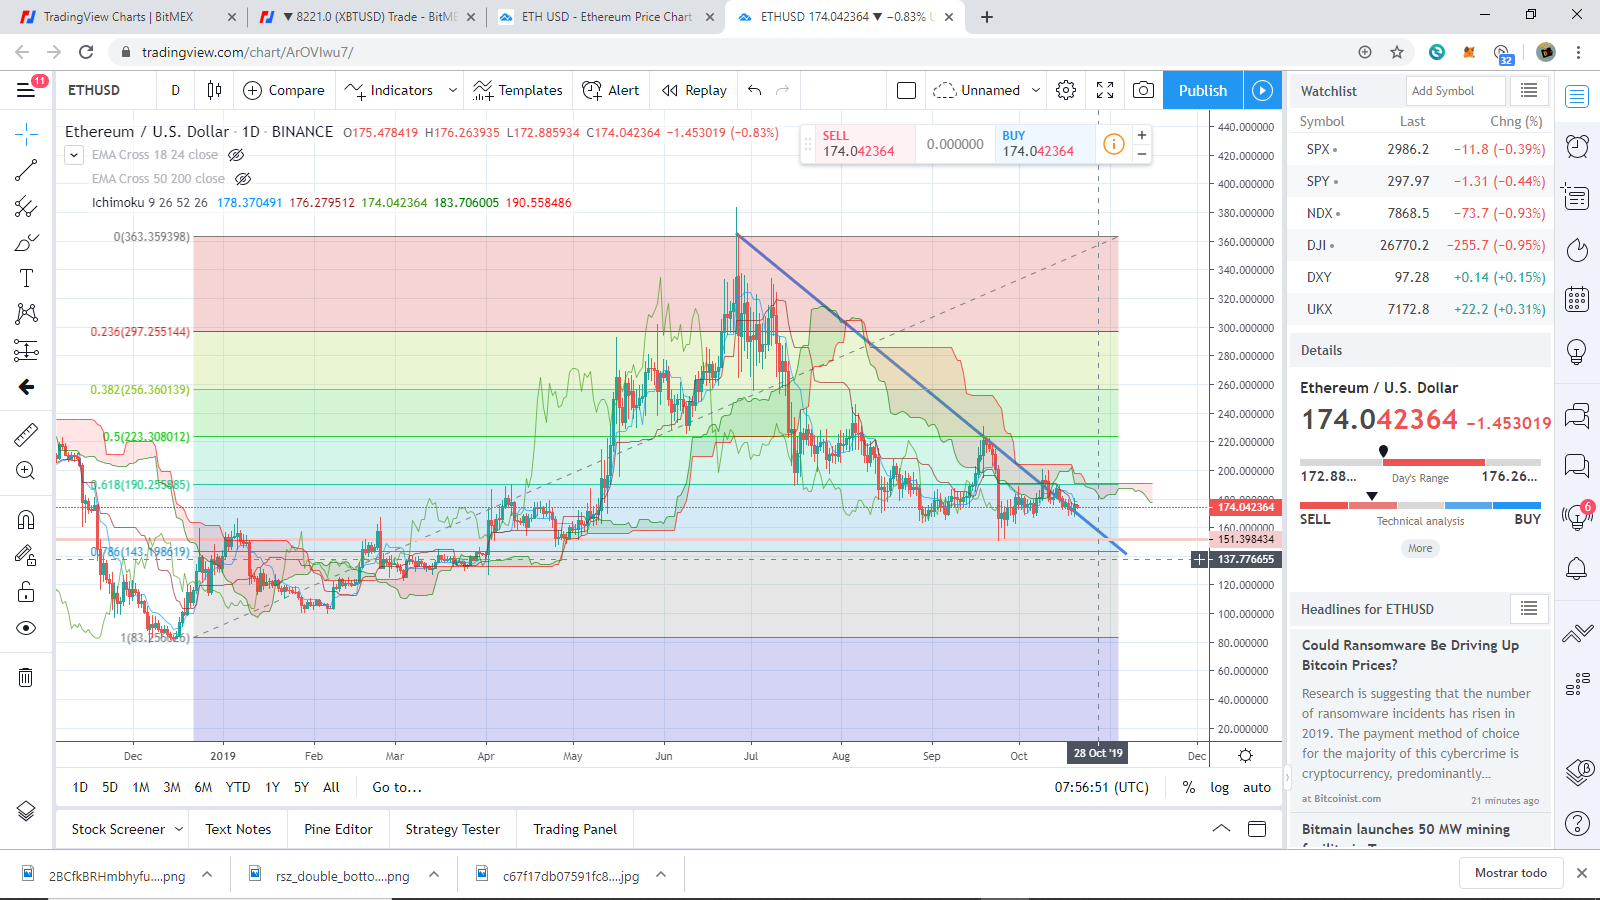Screen dimensions: 1600x900
Task: Open the ransomware Bitcoin prices headline
Action: point(1410,655)
